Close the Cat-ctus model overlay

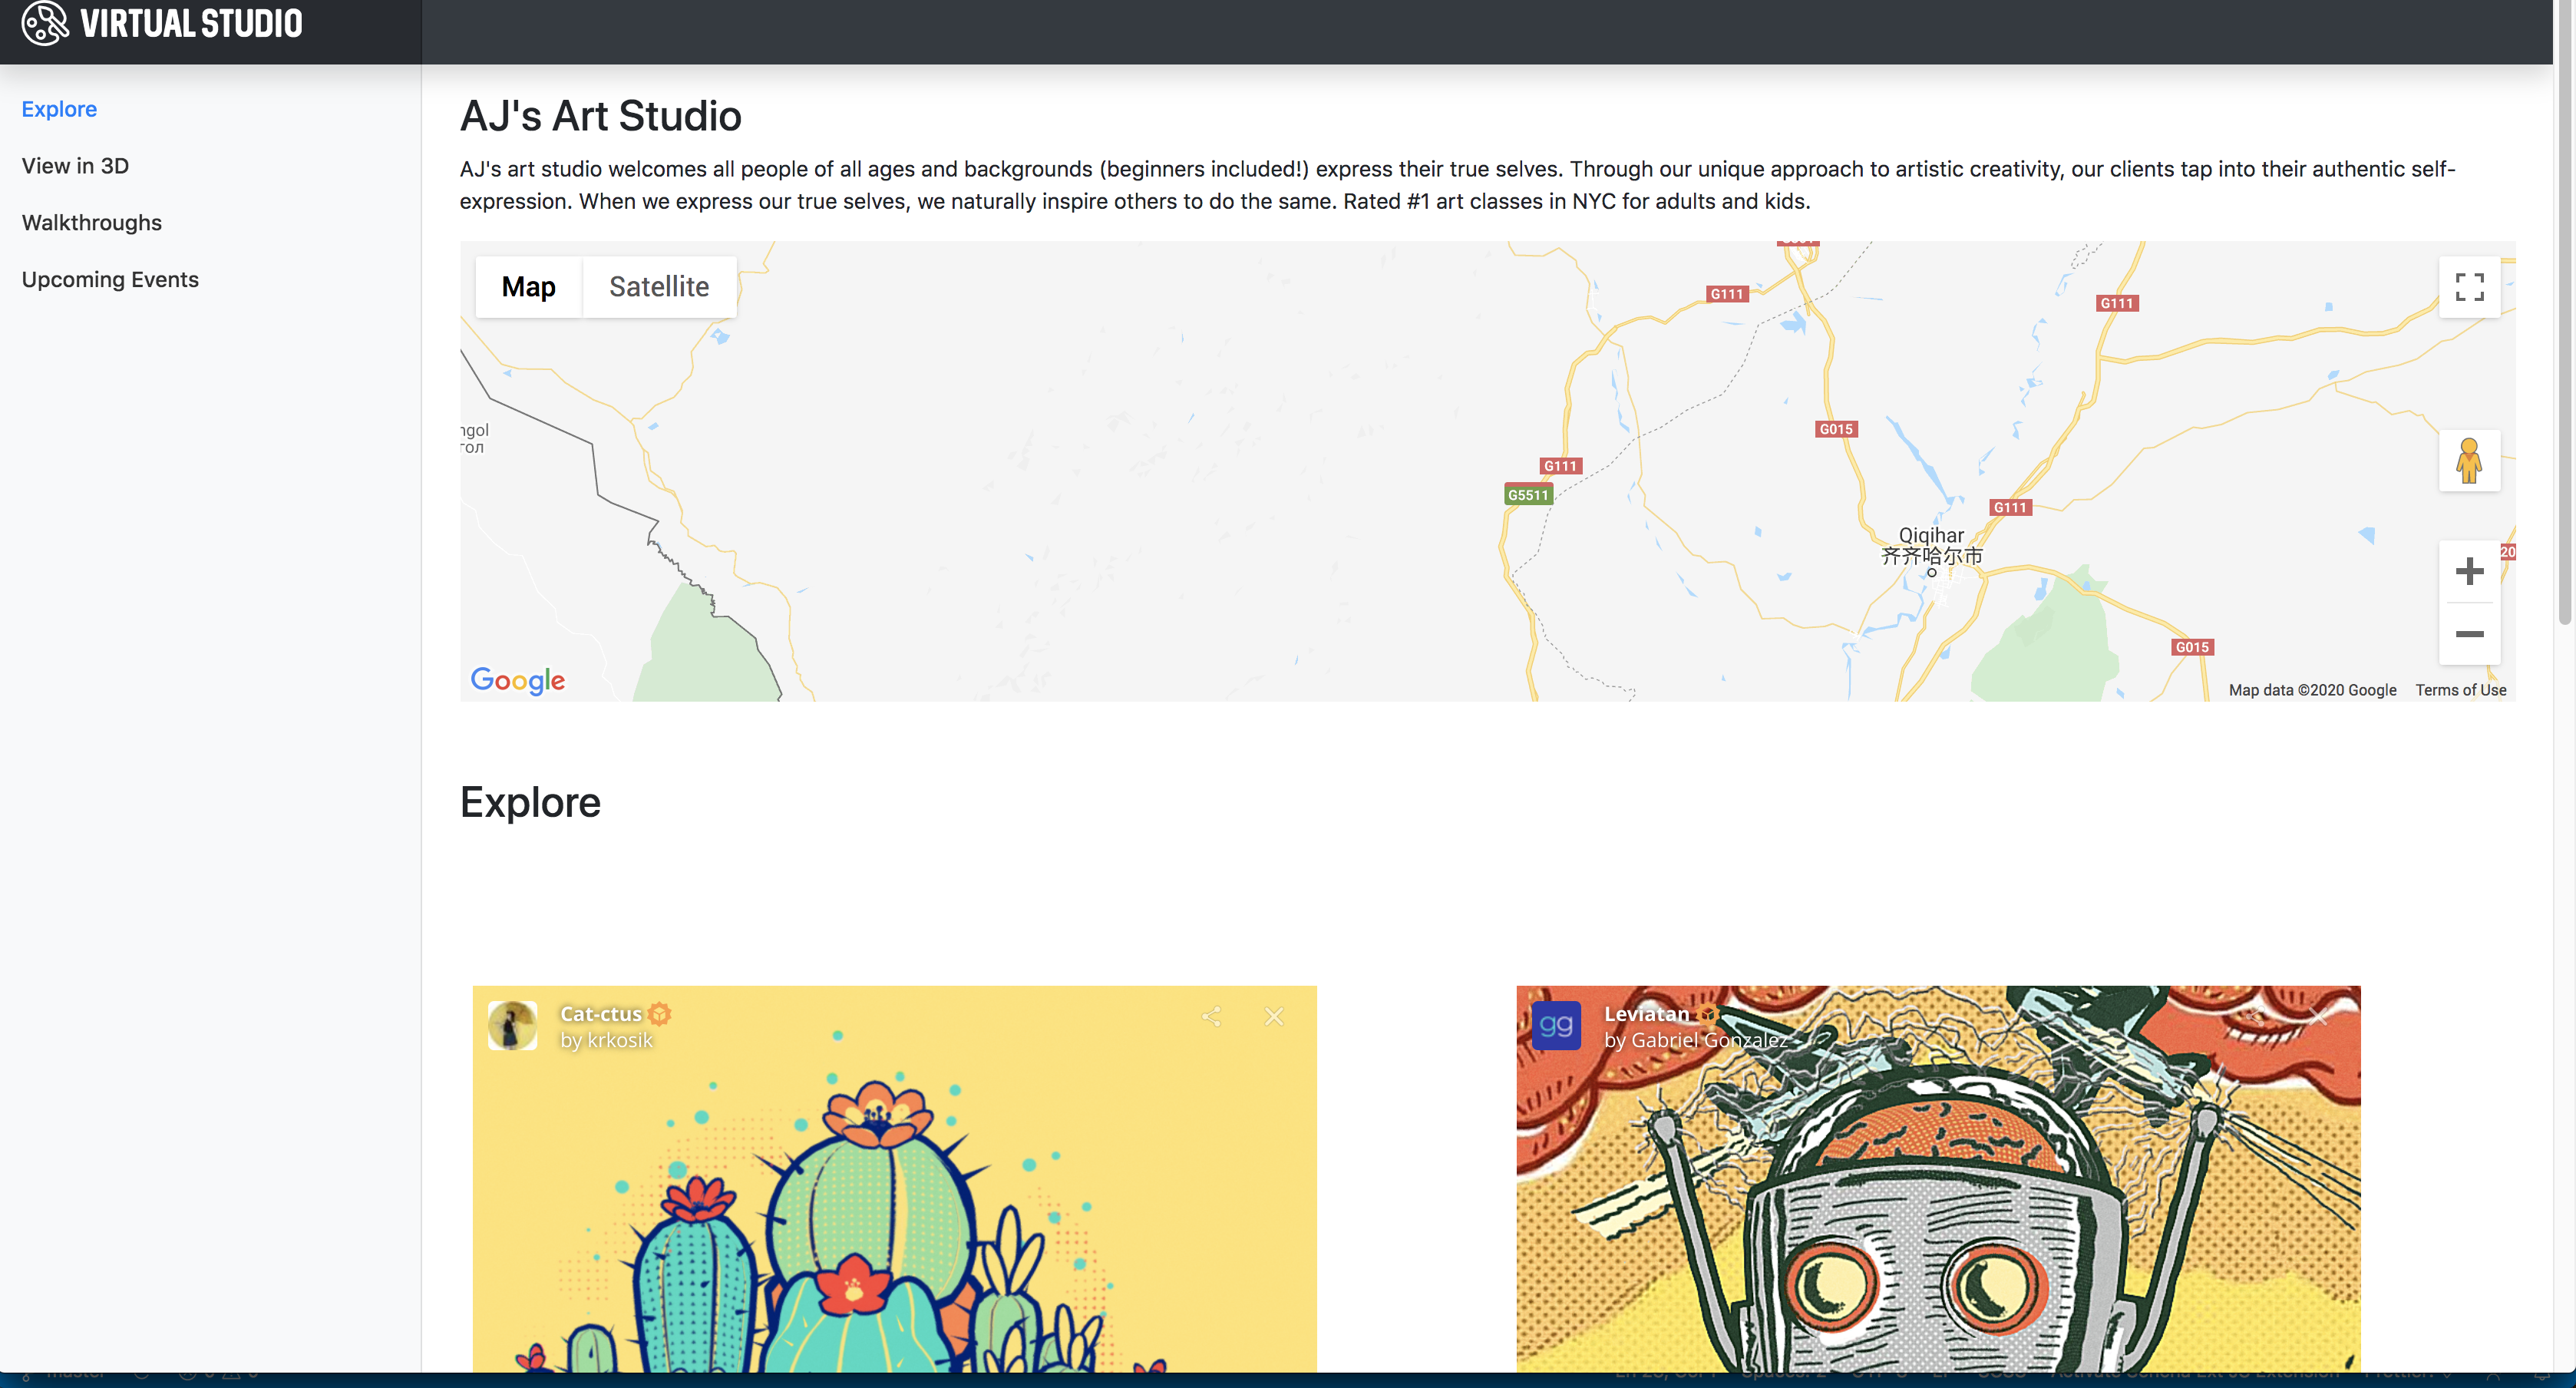click(x=1274, y=1016)
